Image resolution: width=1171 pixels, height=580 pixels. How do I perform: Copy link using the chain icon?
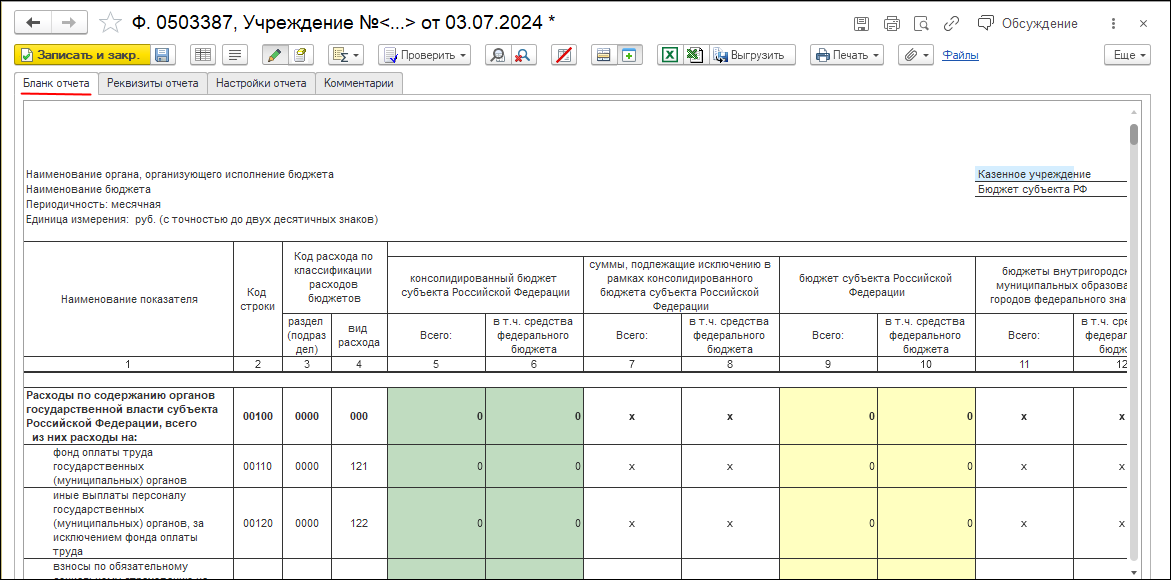coord(952,23)
